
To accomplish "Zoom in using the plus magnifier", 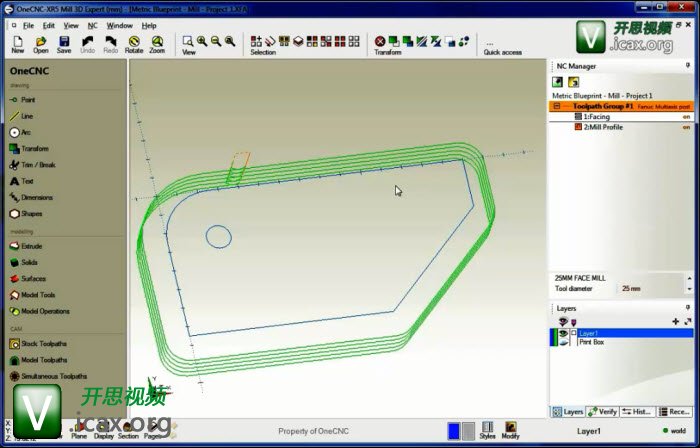I will 202,41.
